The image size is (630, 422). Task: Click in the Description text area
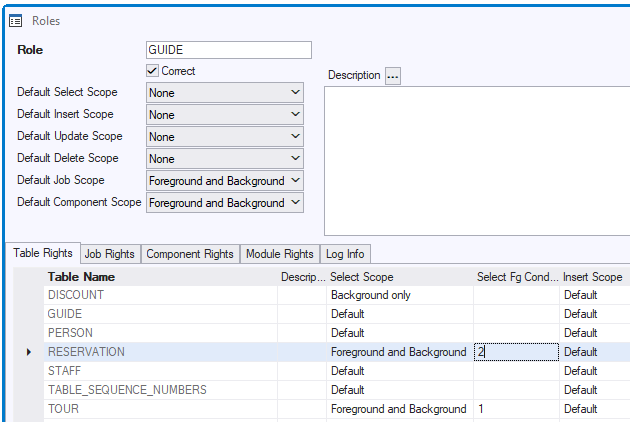coord(476,160)
